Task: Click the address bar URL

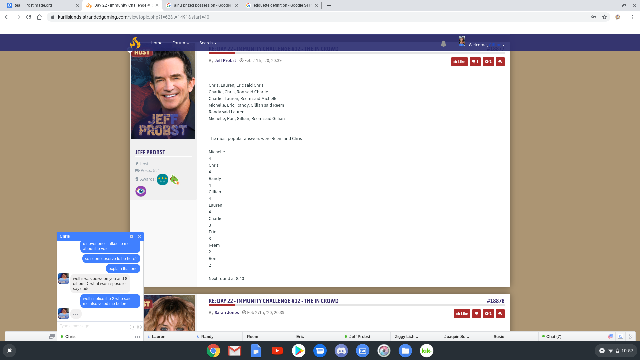Action: click(x=133, y=17)
